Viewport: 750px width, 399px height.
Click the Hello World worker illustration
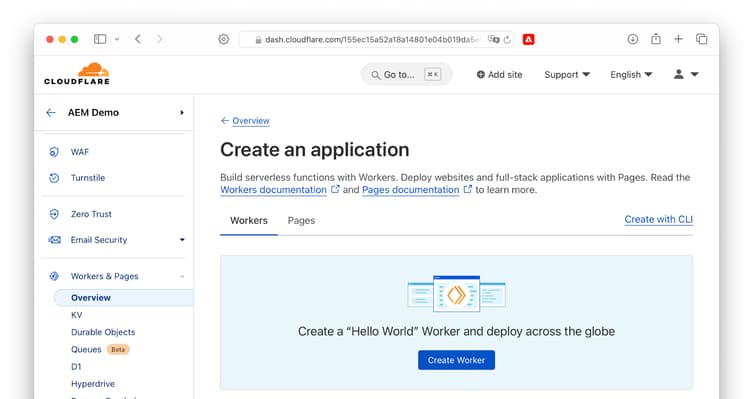(x=456, y=294)
